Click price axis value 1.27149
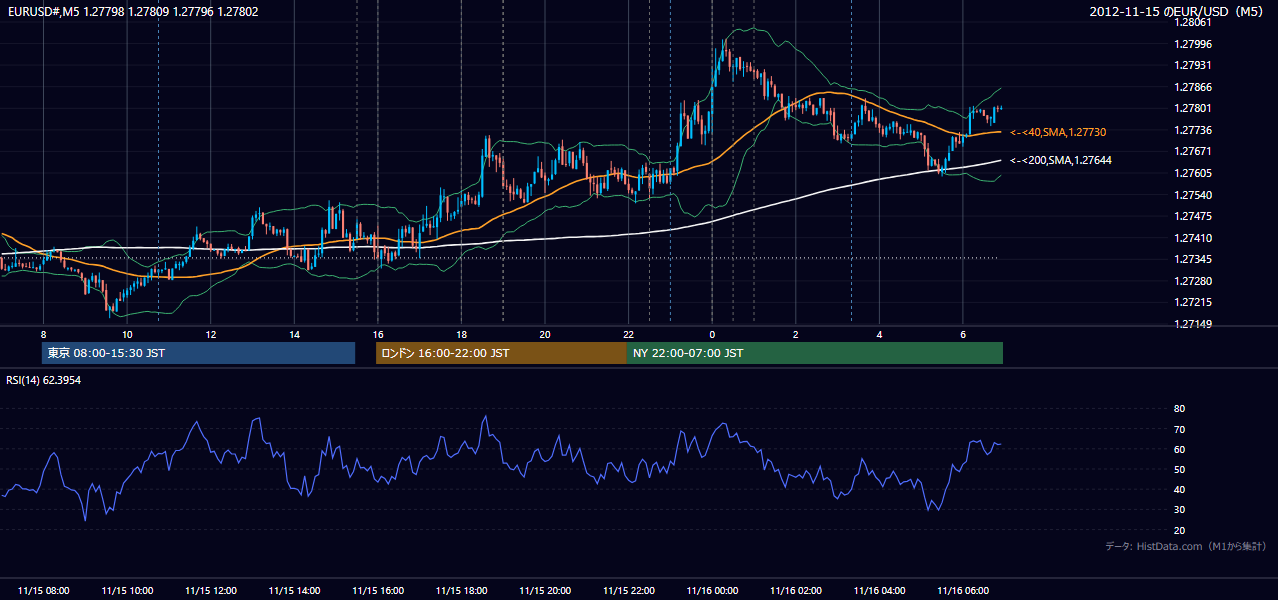 (x=1193, y=324)
